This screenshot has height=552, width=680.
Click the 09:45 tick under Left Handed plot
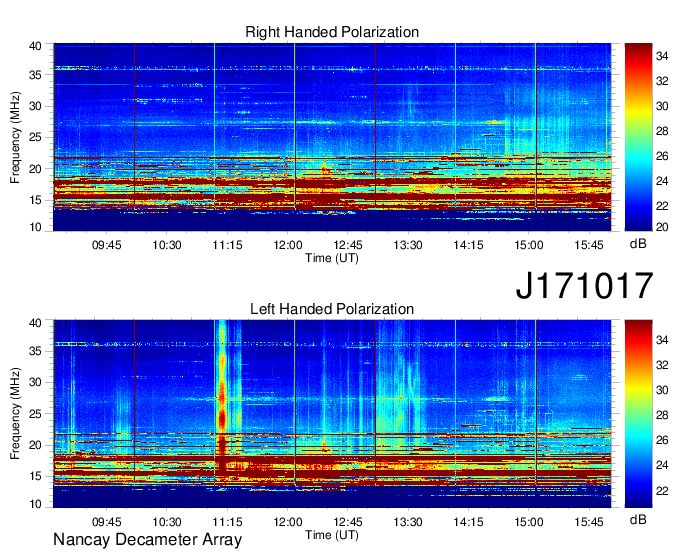point(107,522)
